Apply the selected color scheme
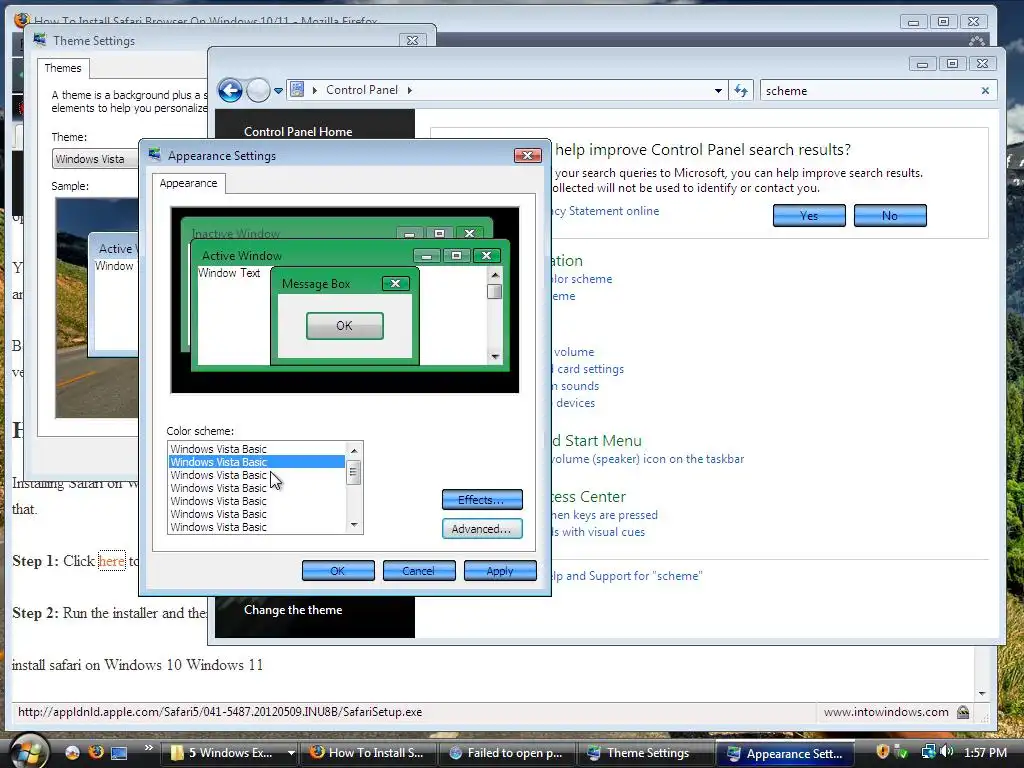Image resolution: width=1024 pixels, height=768 pixels. tap(500, 571)
